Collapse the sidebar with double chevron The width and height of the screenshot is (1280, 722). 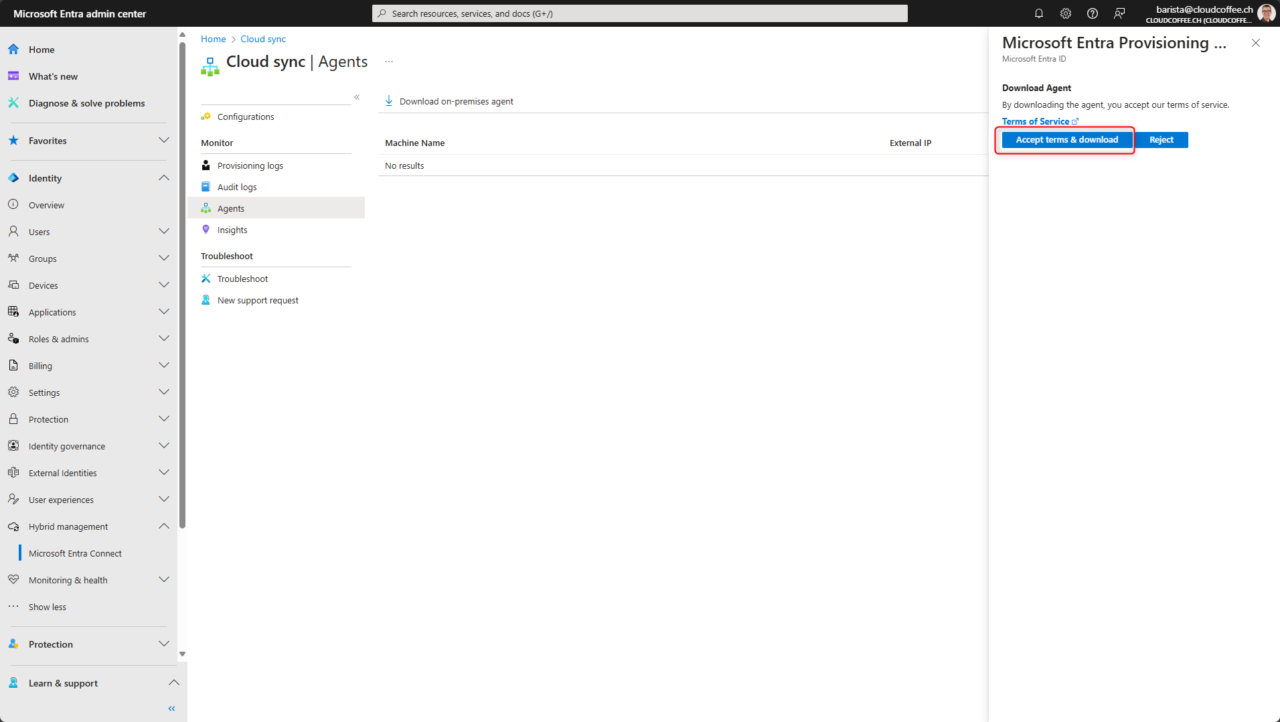point(171,708)
